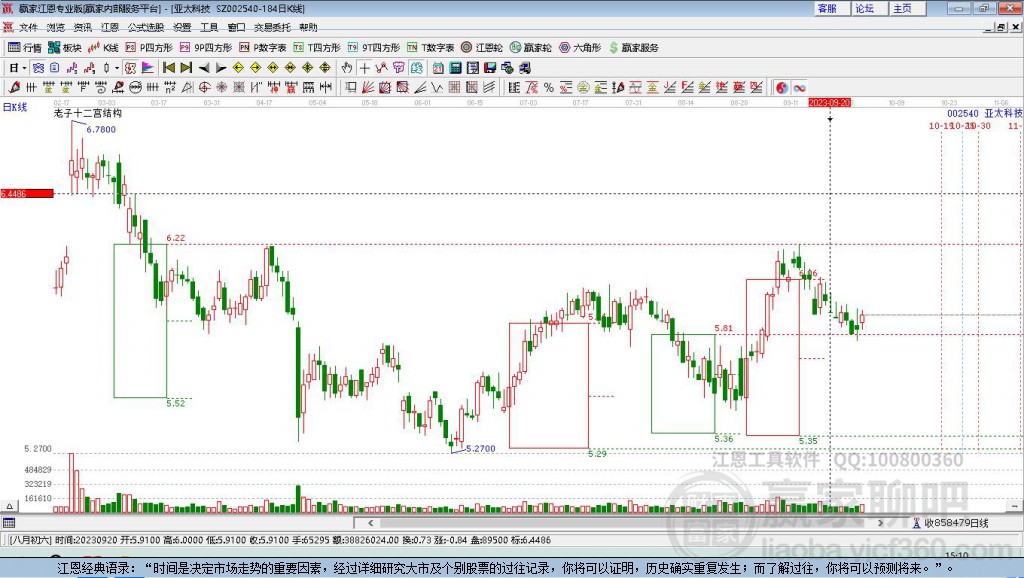Click the red floppy disk save icon
Image resolution: width=1024 pixels, height=578 pixels.
point(490,68)
